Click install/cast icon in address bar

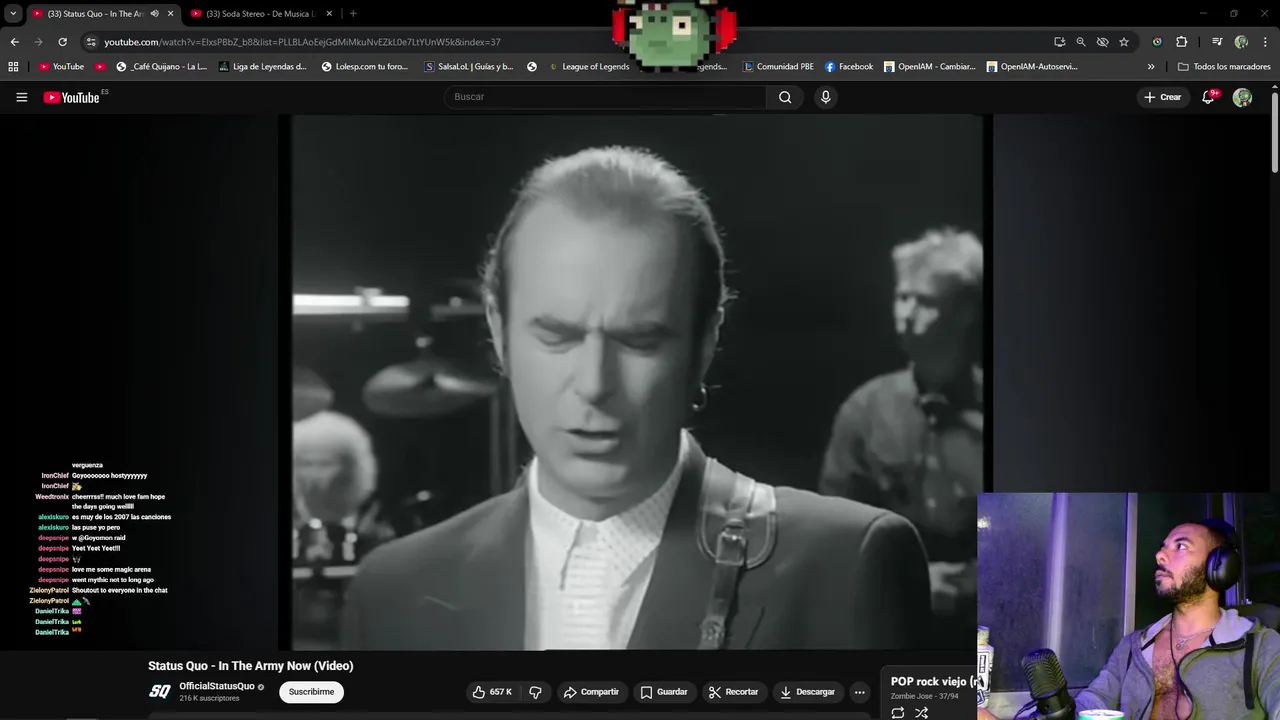point(1059,42)
